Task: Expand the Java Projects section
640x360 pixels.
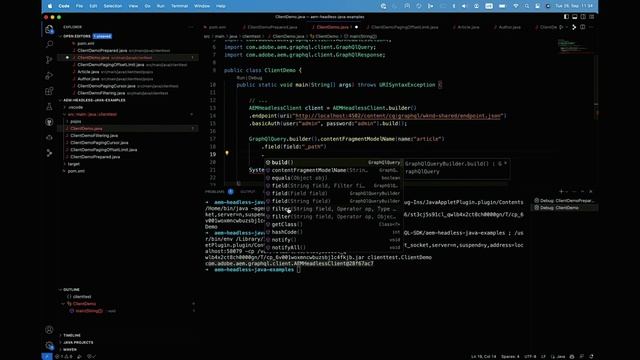Action: pyautogui.click(x=78, y=342)
